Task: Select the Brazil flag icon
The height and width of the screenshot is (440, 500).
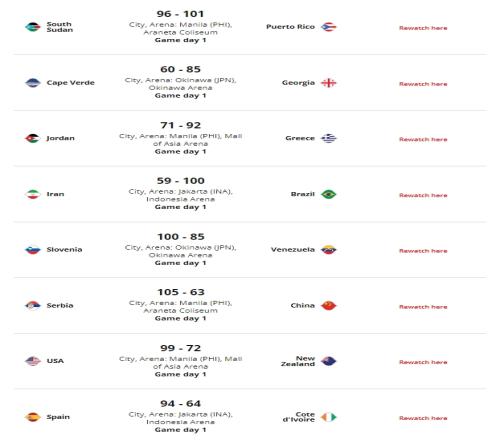Action: 329,194
